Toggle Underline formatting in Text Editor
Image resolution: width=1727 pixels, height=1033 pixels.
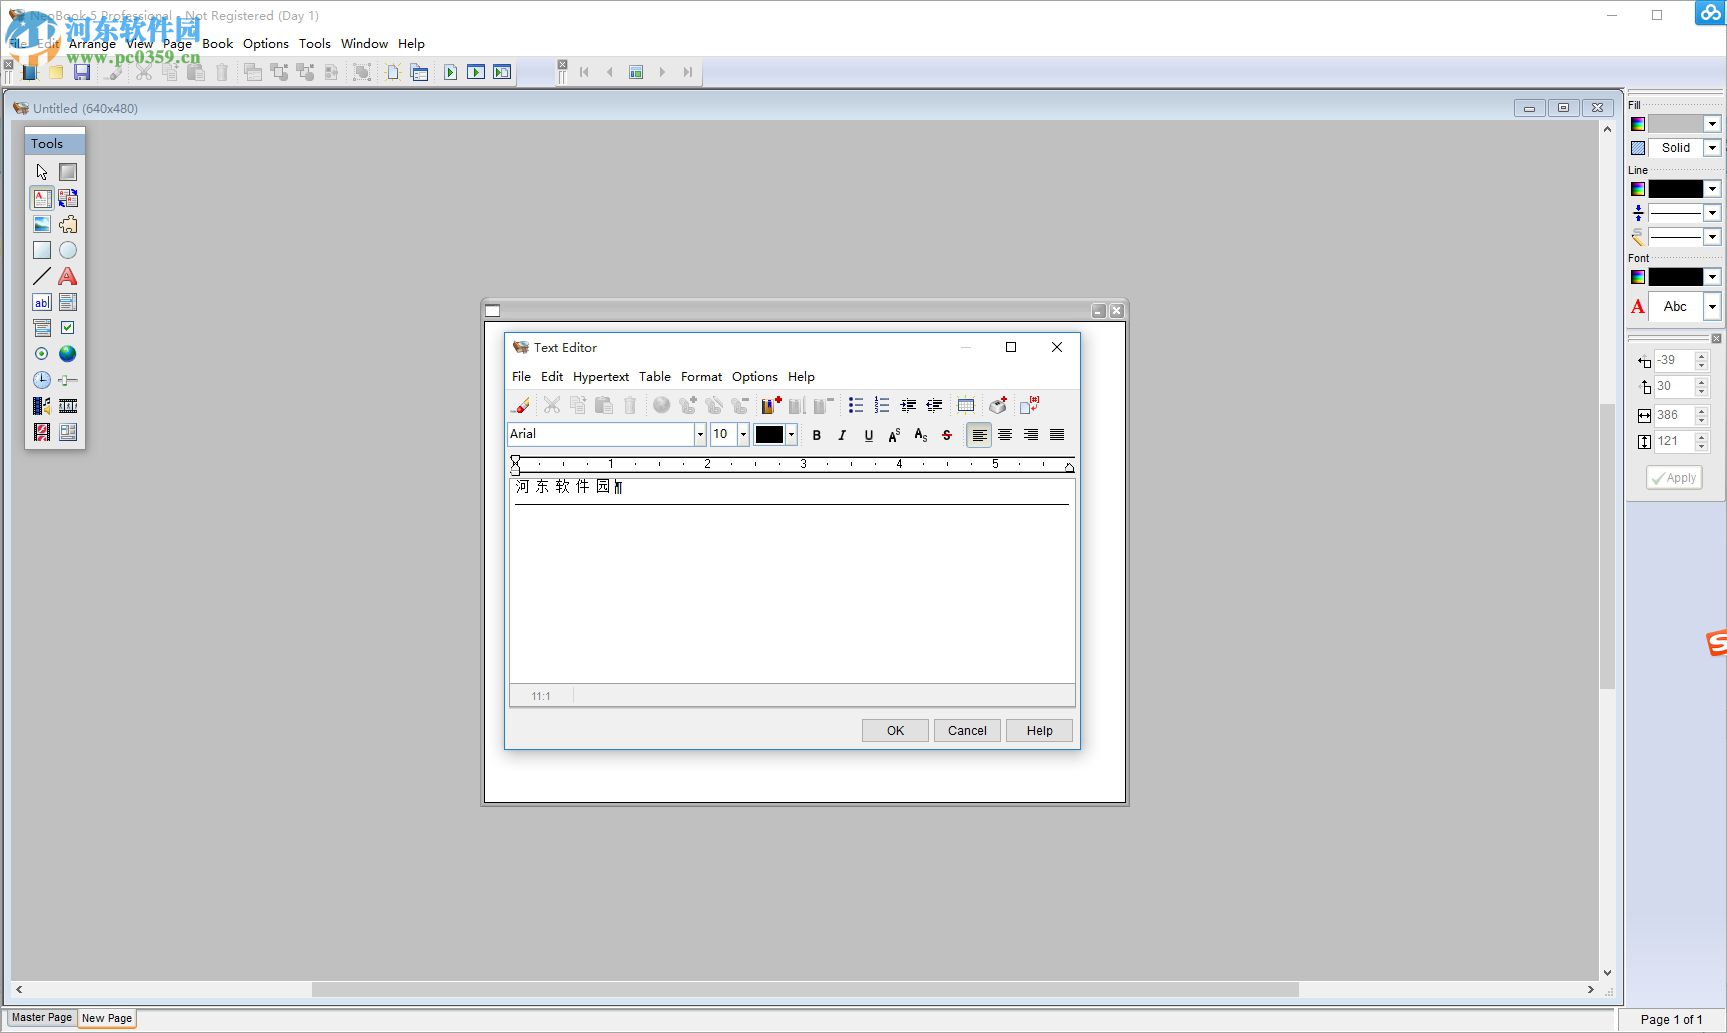(x=868, y=435)
